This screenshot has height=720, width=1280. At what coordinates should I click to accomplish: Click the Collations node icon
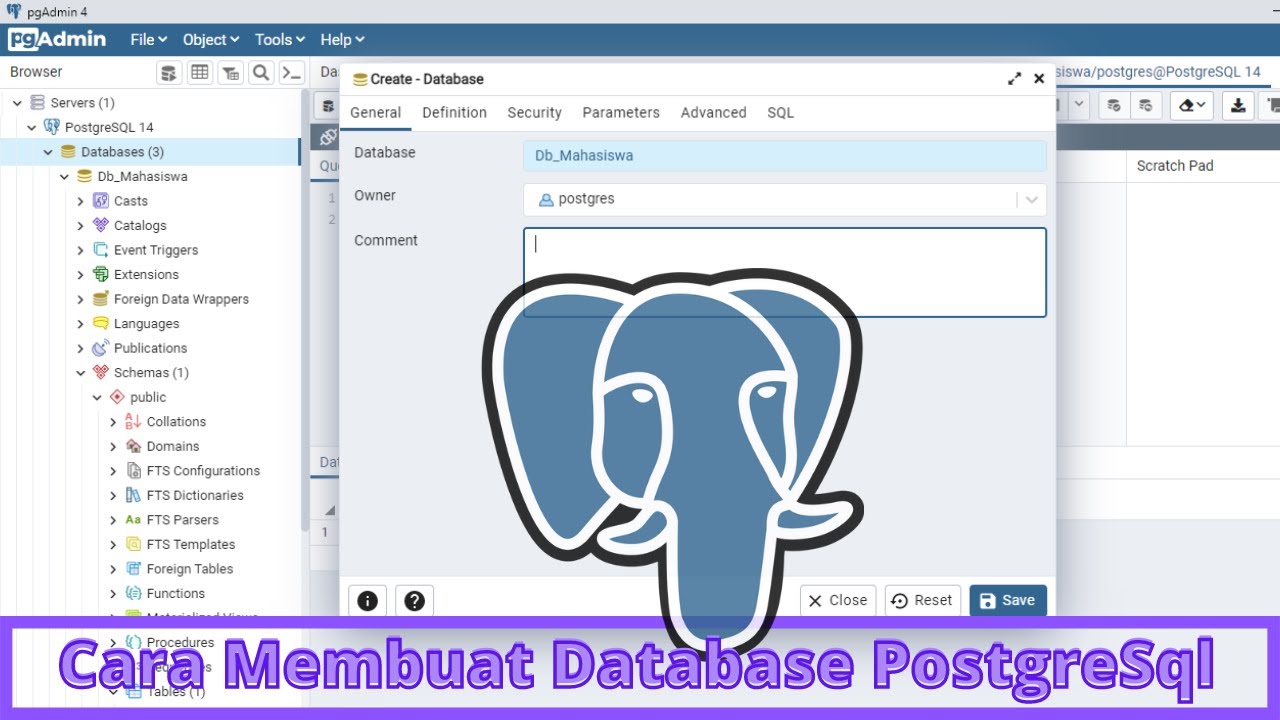coord(133,421)
